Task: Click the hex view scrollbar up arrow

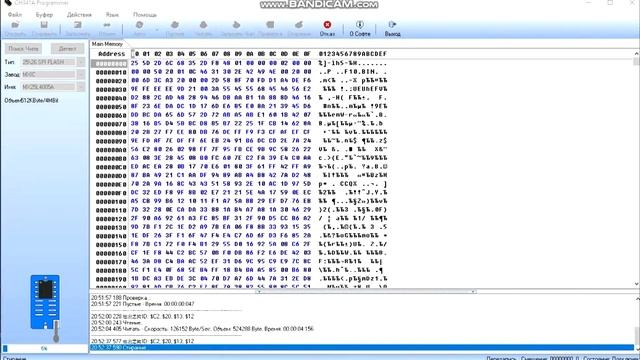Action: [x=636, y=53]
